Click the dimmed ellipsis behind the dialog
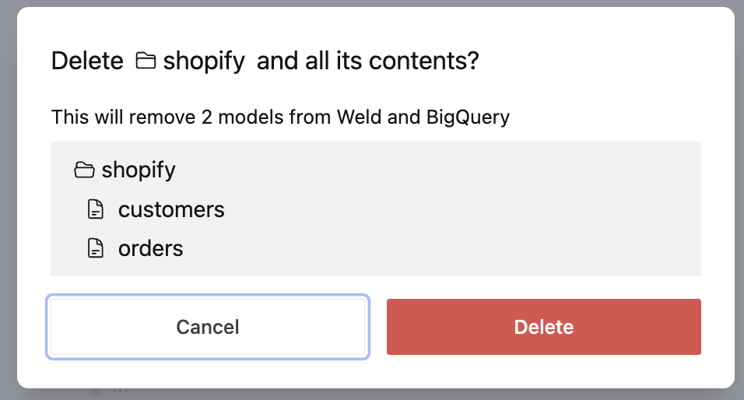 click(x=121, y=393)
